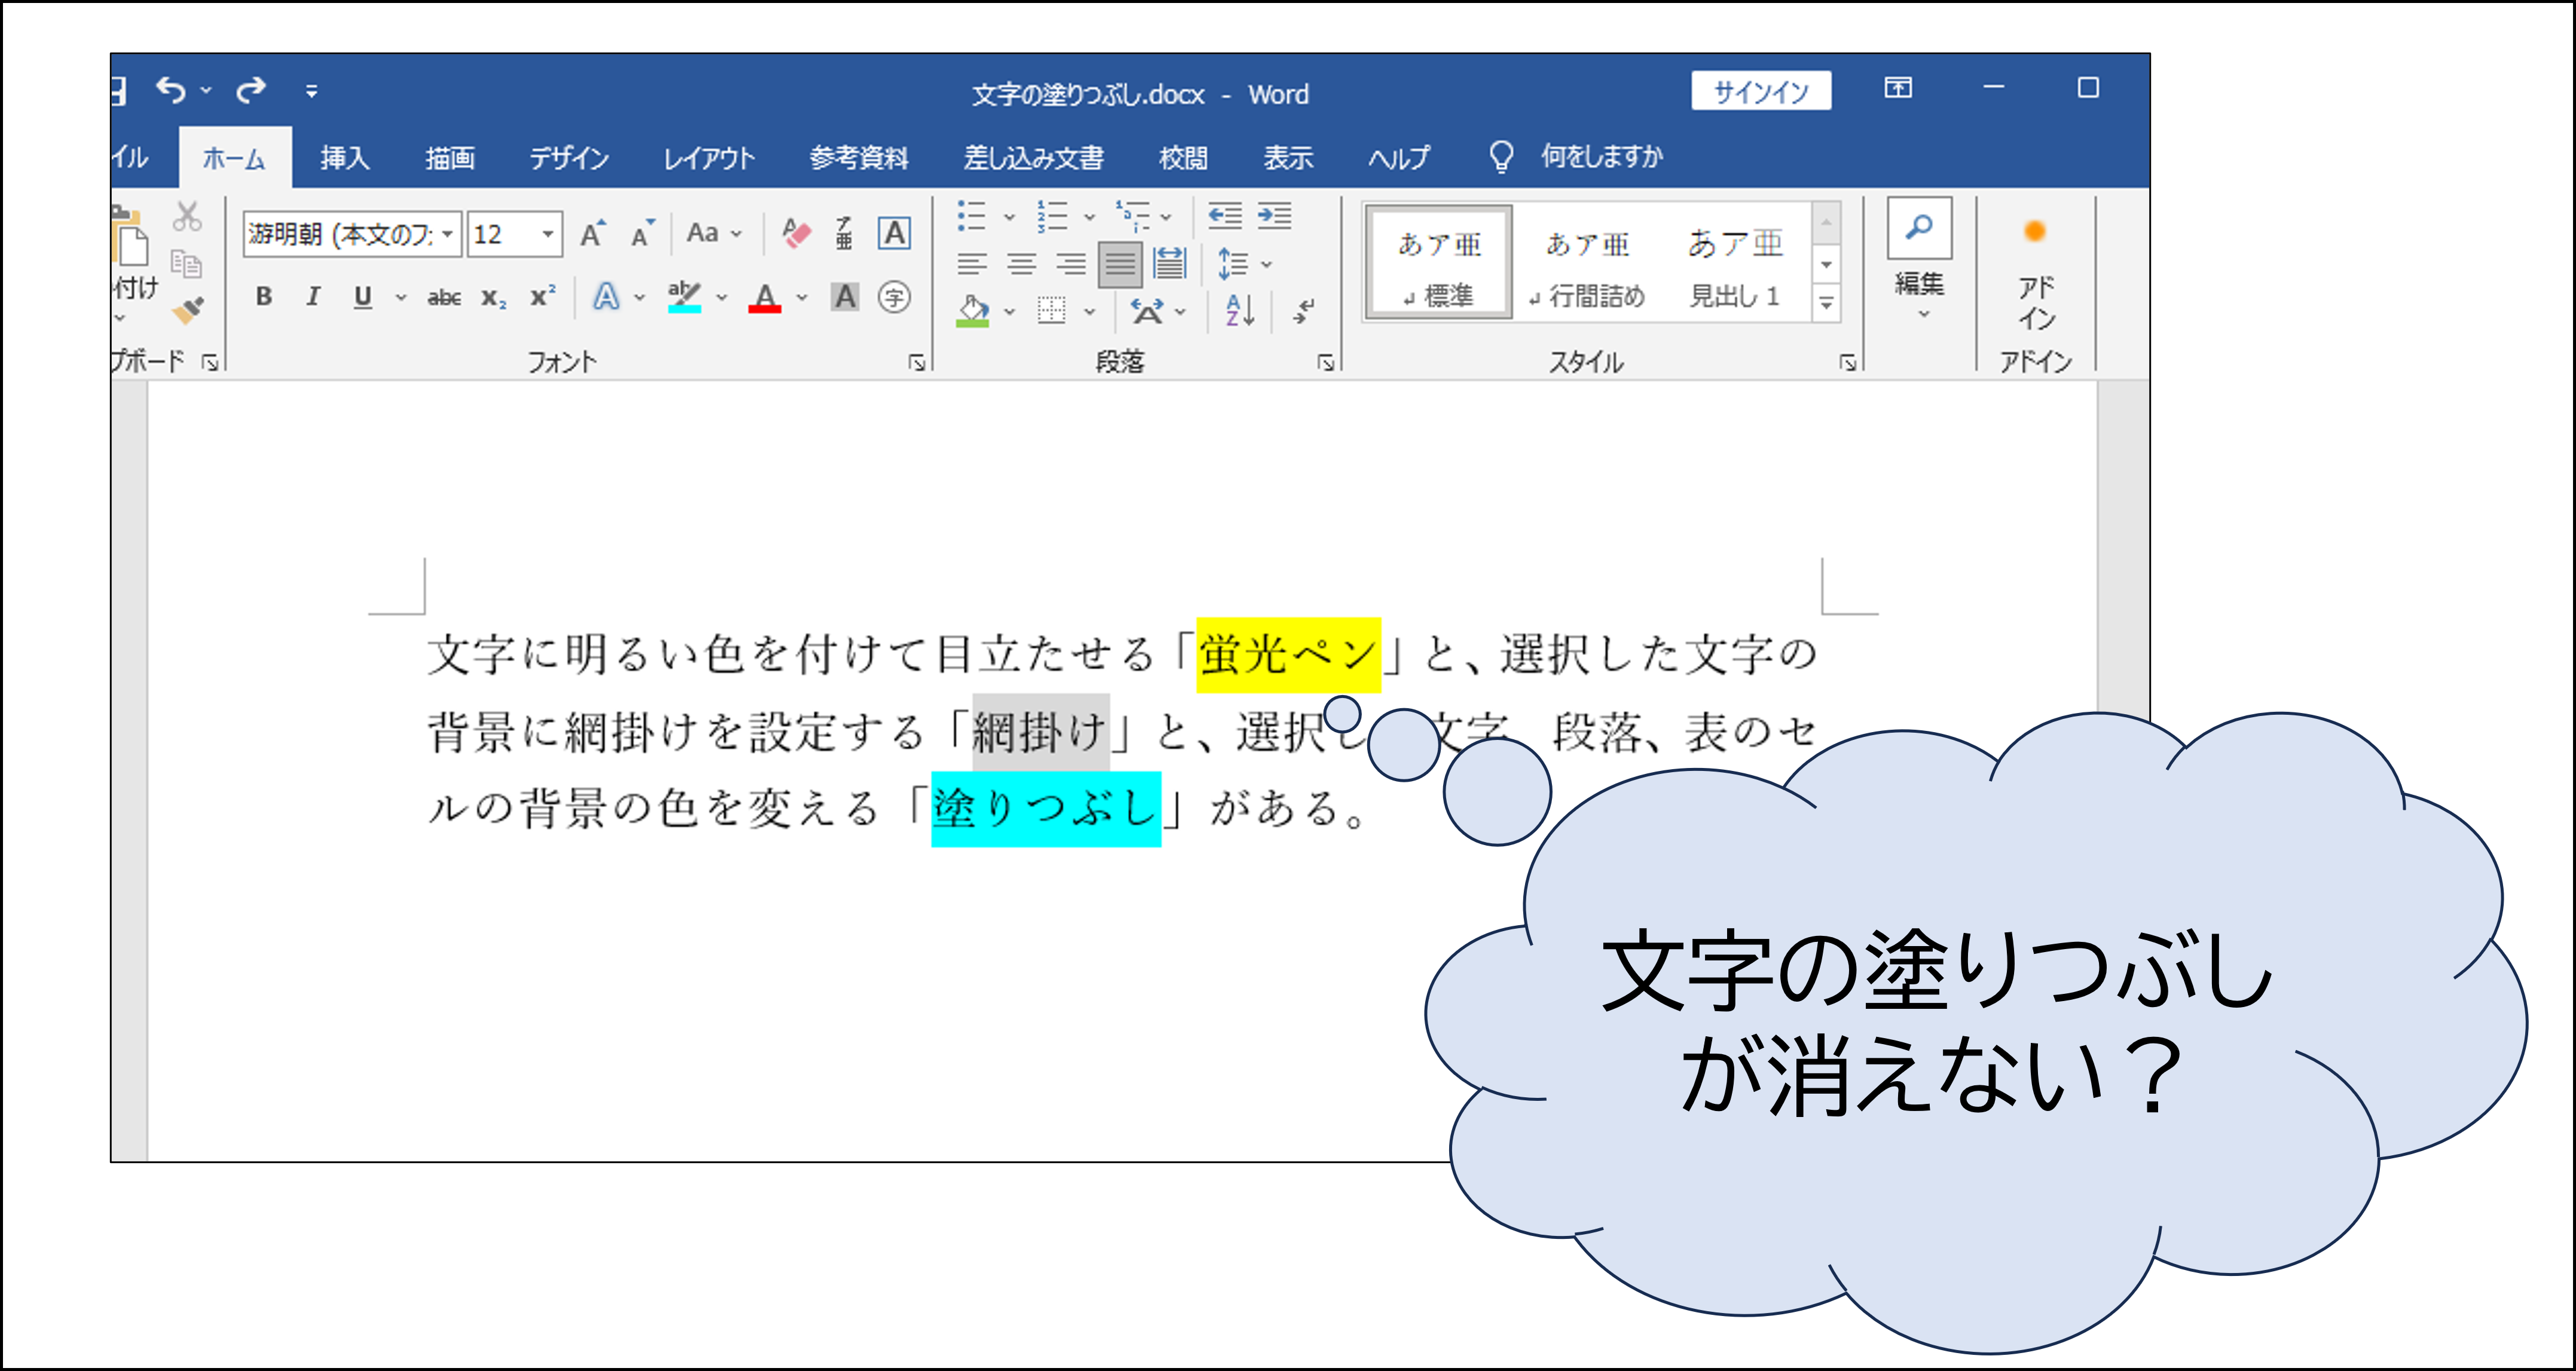Viewport: 2576px width, 1371px height.
Task: Toggle italic formatting
Action: pyautogui.click(x=313, y=297)
